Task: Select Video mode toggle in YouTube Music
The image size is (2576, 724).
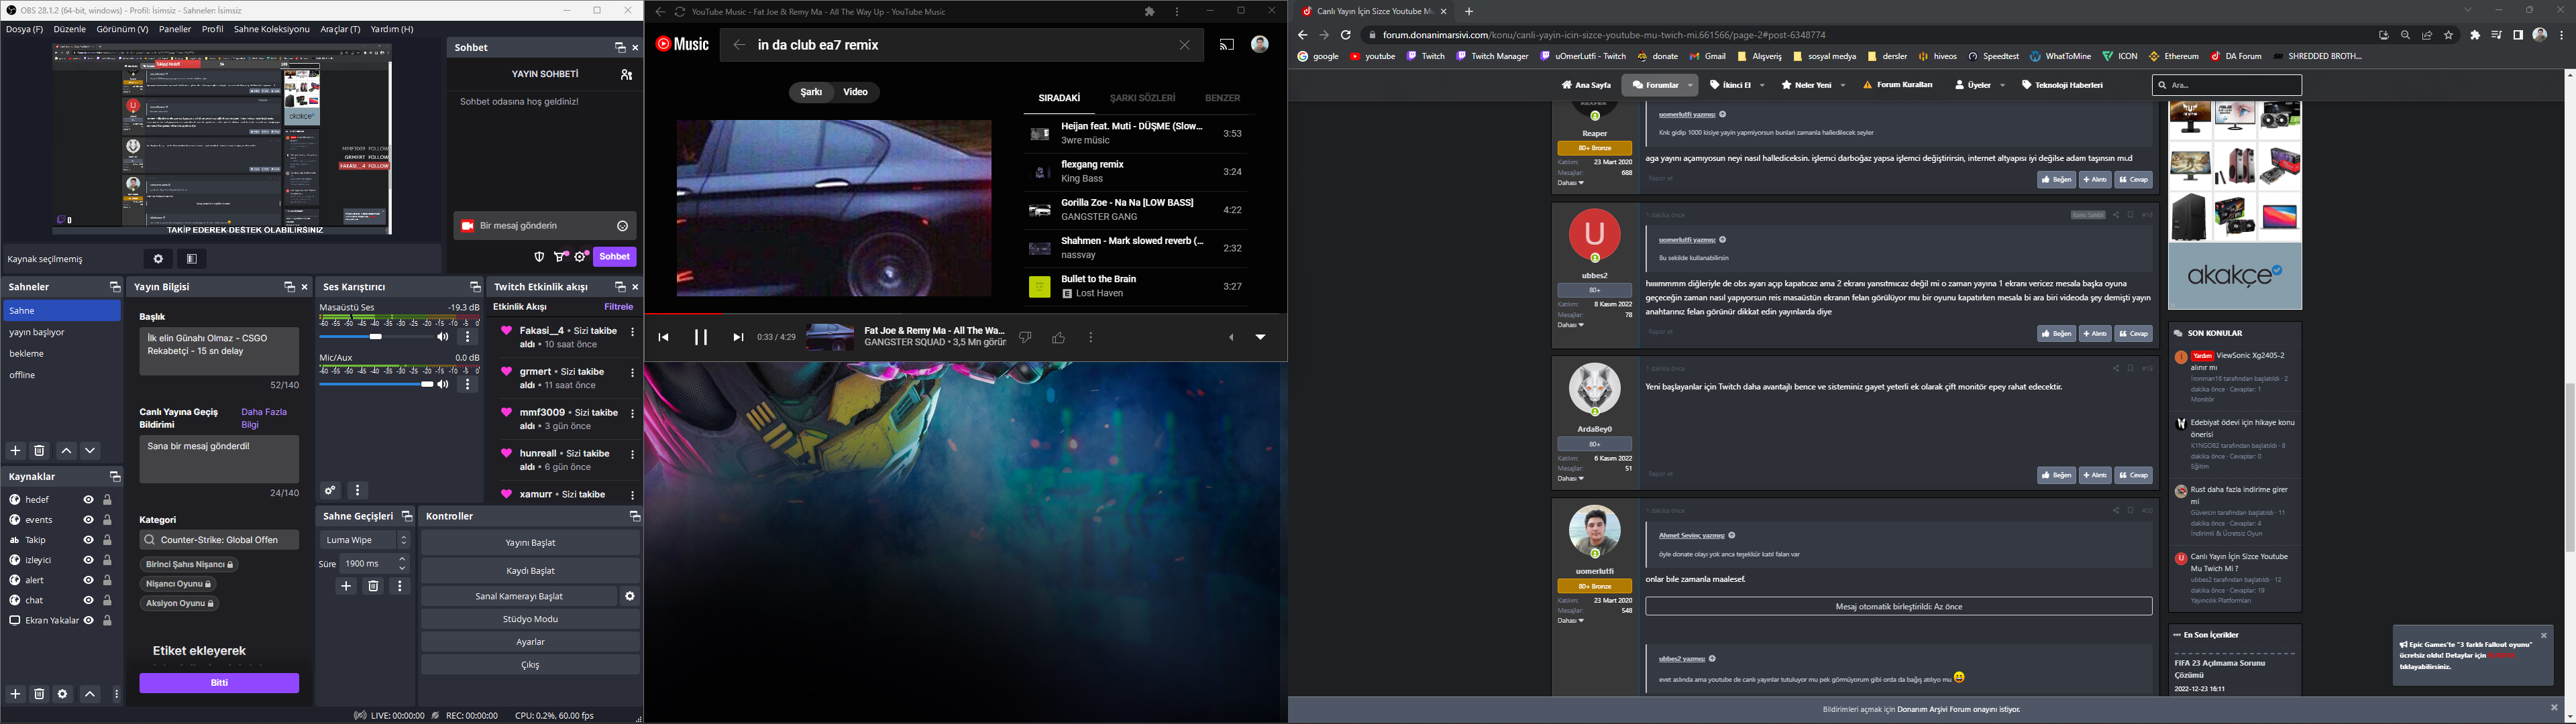Action: [856, 92]
